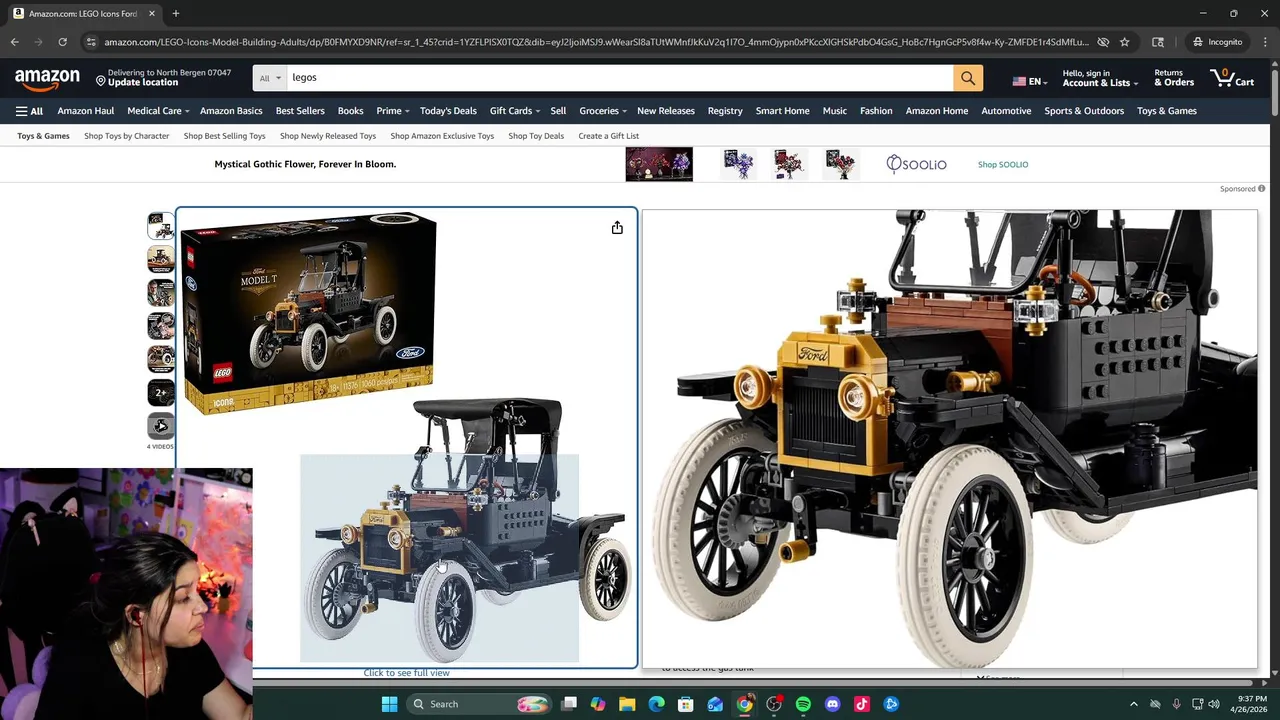Click the Copilot icon in taskbar

[598, 704]
